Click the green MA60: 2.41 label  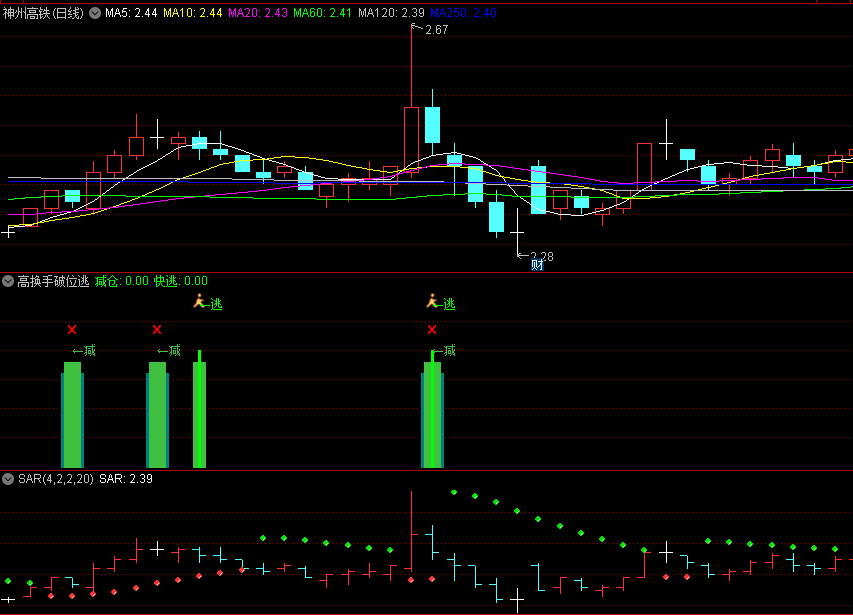[x=323, y=13]
